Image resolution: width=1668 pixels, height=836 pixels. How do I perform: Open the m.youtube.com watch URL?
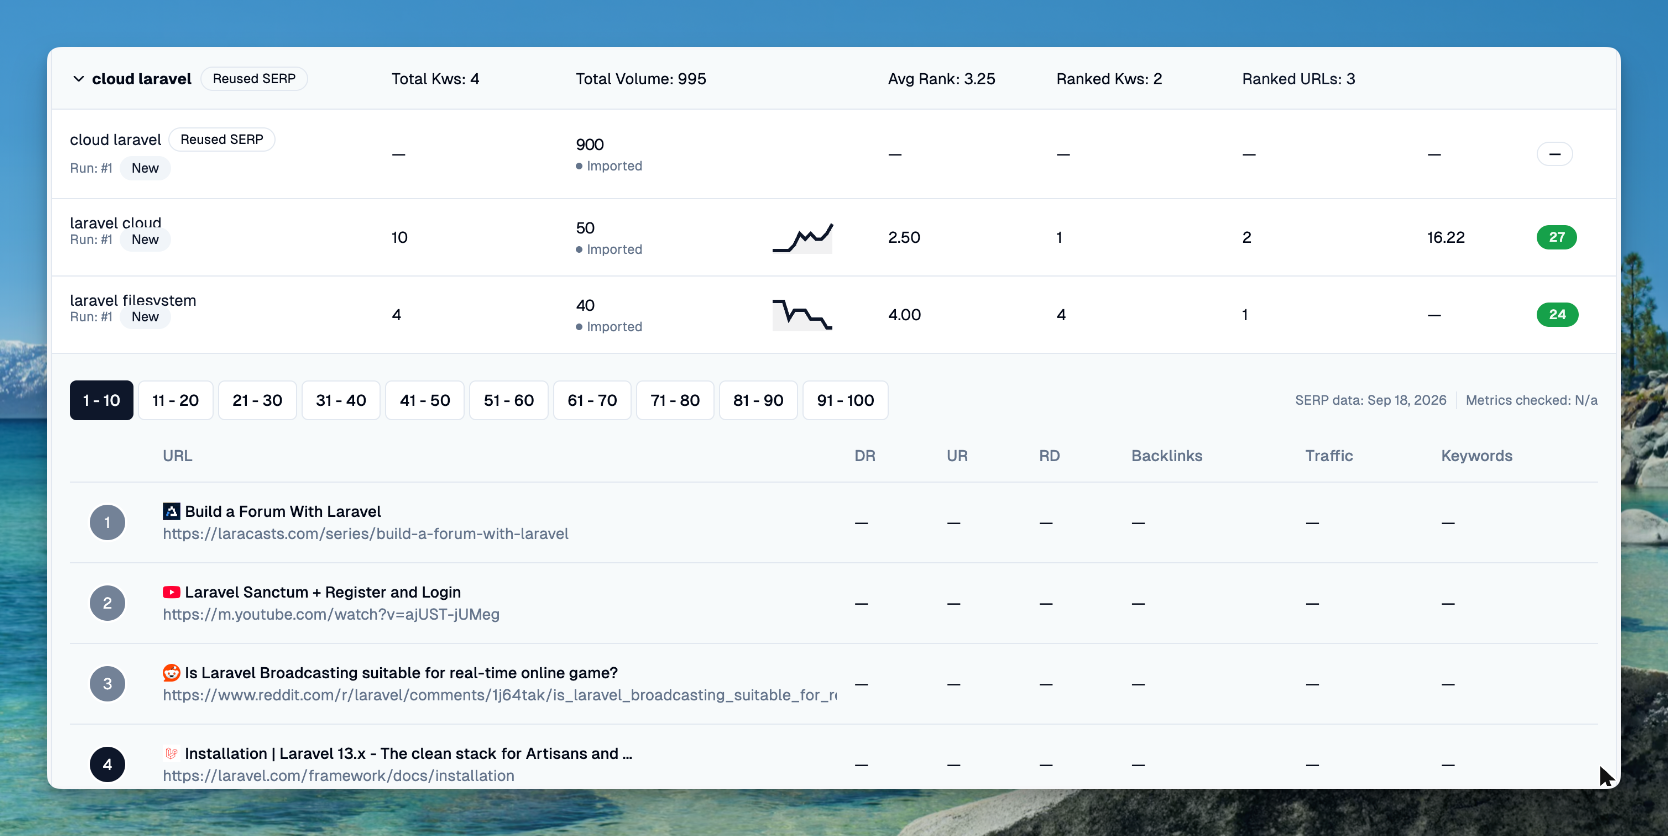pos(331,615)
